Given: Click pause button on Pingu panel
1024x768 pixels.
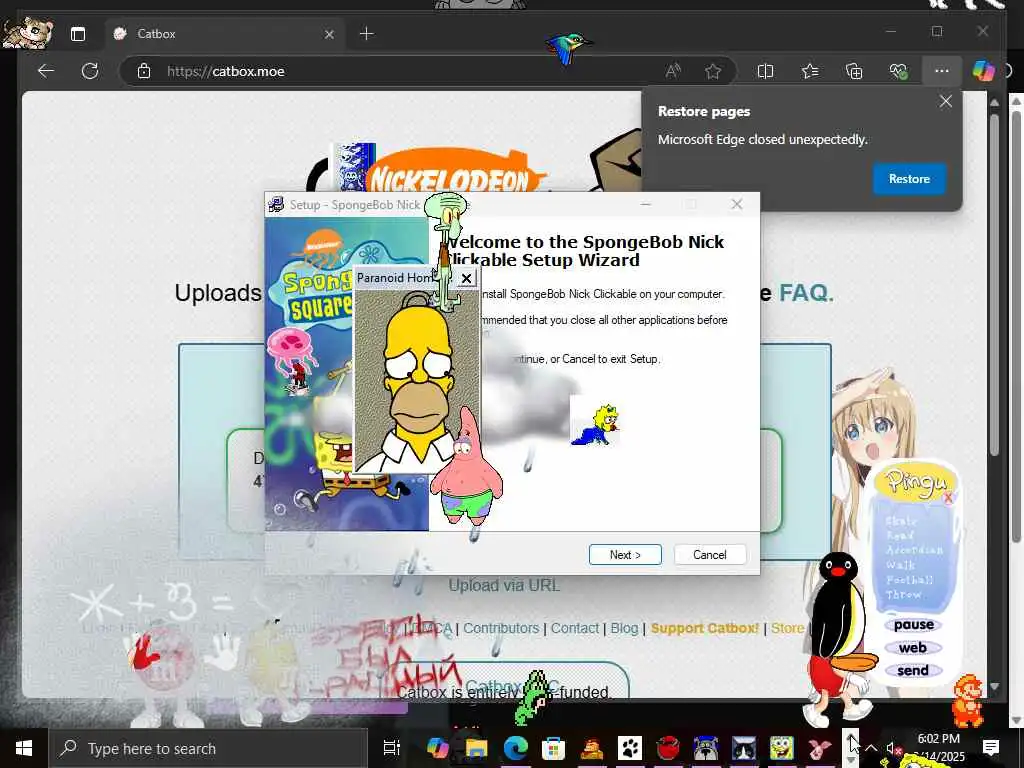Looking at the screenshot, I should pos(914,625).
